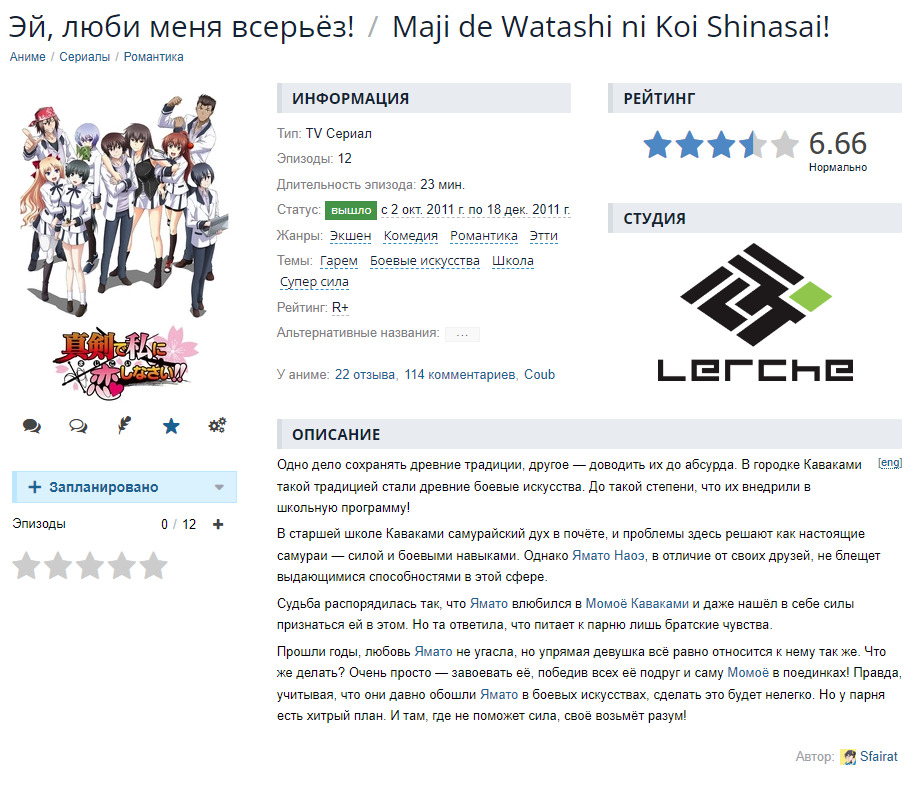Add anime to list via Запланировано button

coord(104,487)
